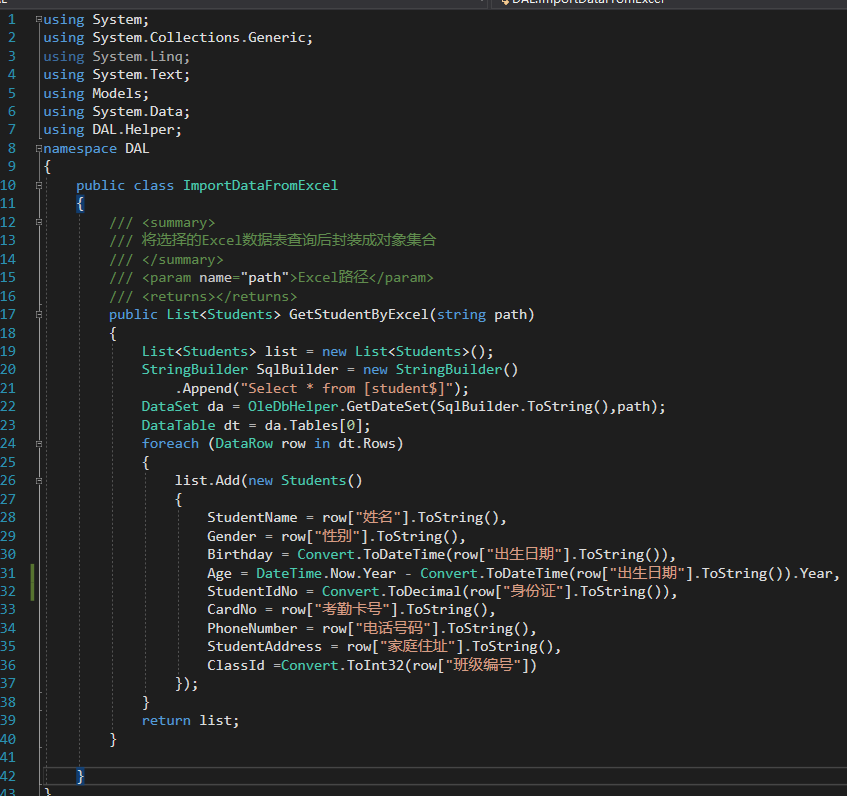Click line number 31 in the gutter

point(8,573)
